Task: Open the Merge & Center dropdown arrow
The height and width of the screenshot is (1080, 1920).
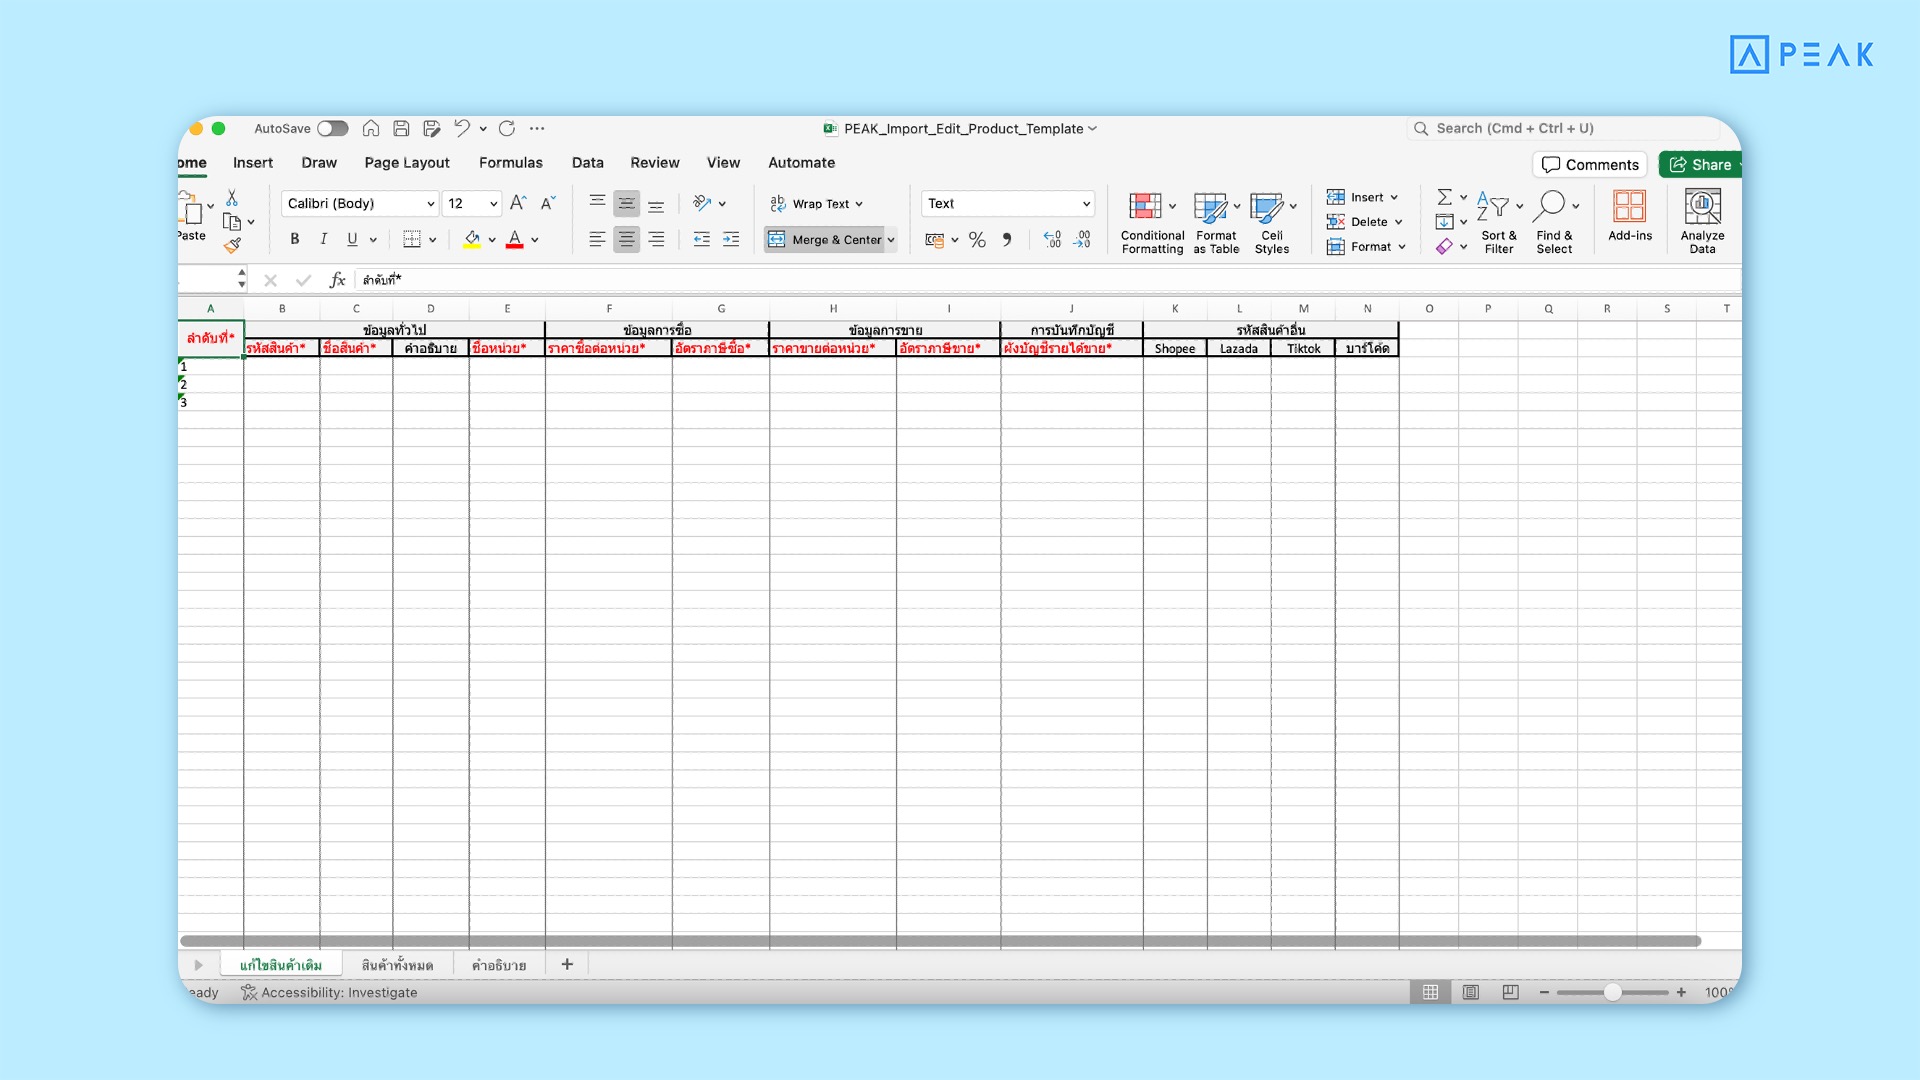Action: click(891, 240)
